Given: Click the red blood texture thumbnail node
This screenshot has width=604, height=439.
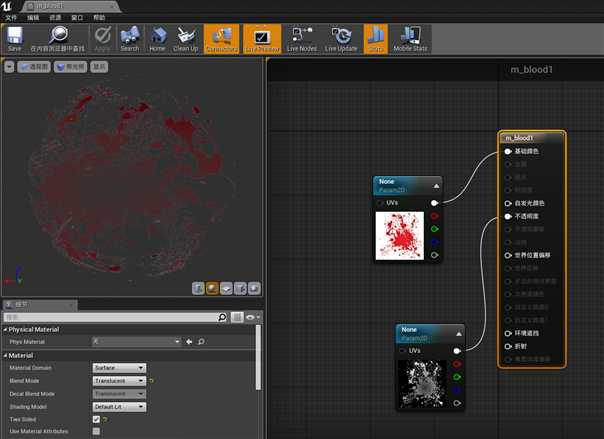Looking at the screenshot, I should pos(400,235).
